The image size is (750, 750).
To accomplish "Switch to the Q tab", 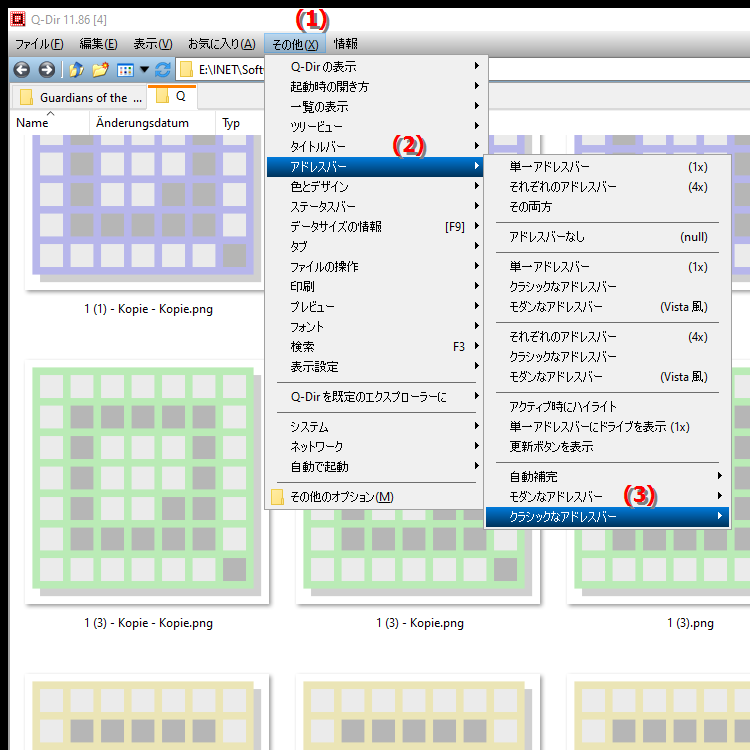I will tap(172, 97).
